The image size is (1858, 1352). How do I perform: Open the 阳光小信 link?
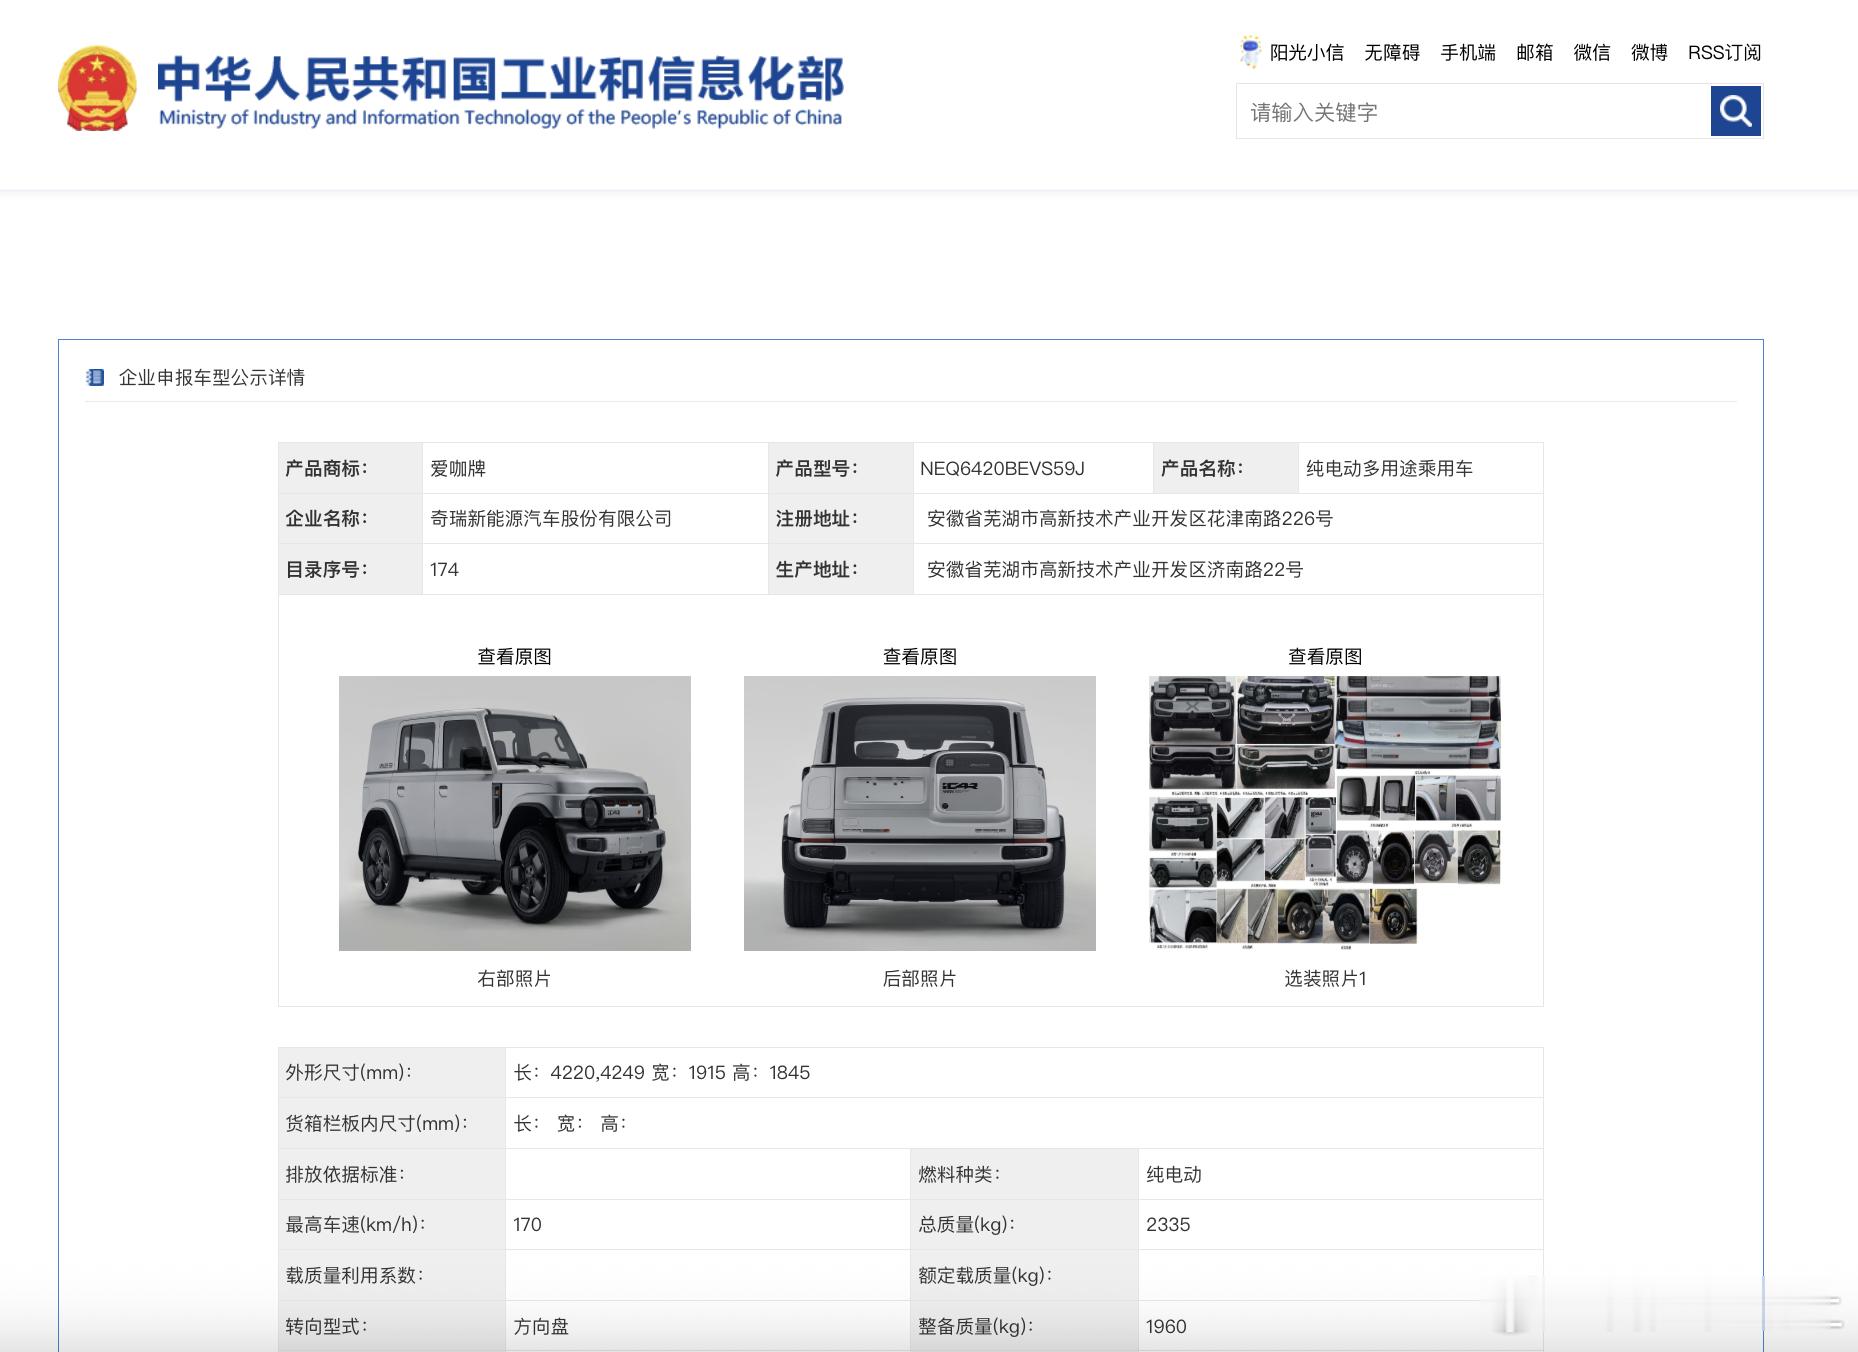(x=1306, y=53)
